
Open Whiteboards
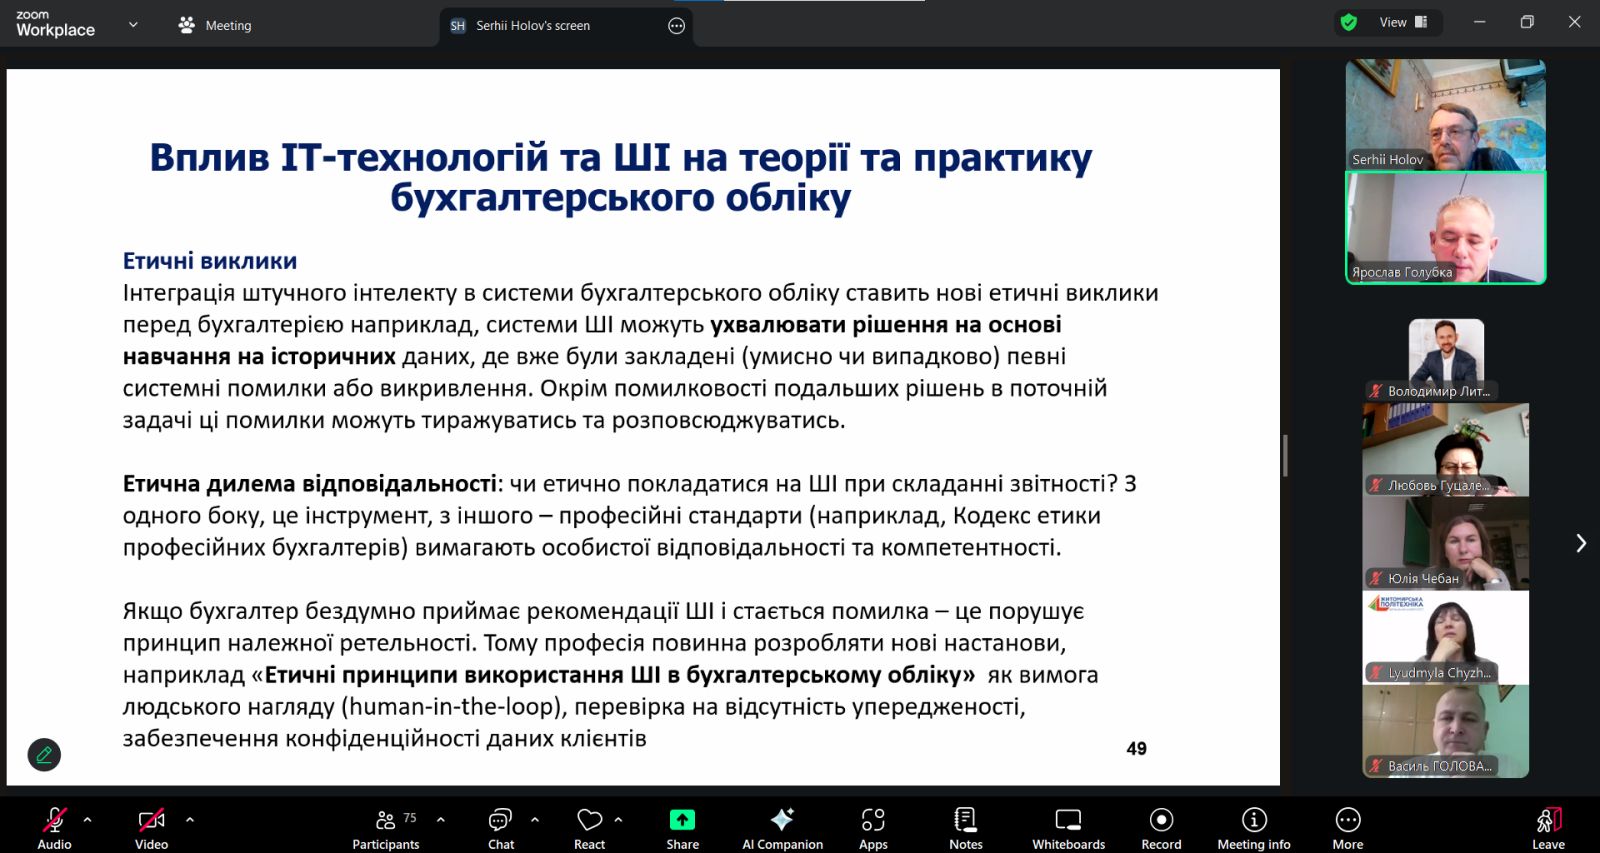[x=1068, y=828]
